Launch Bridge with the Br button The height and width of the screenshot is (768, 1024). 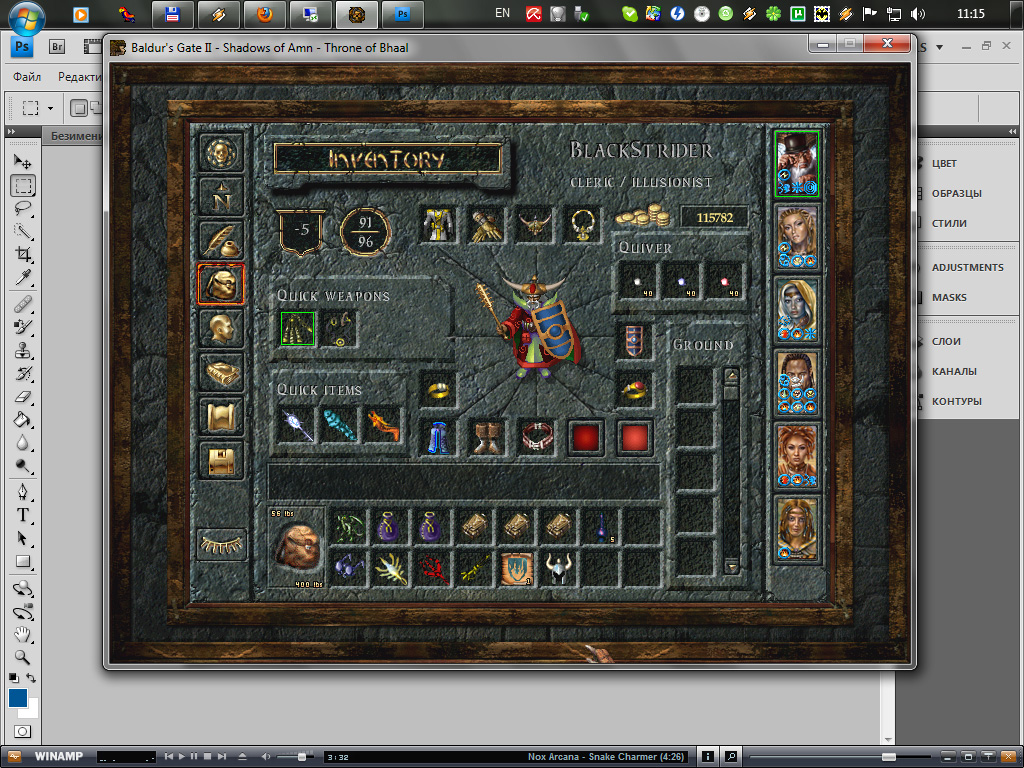[57, 46]
